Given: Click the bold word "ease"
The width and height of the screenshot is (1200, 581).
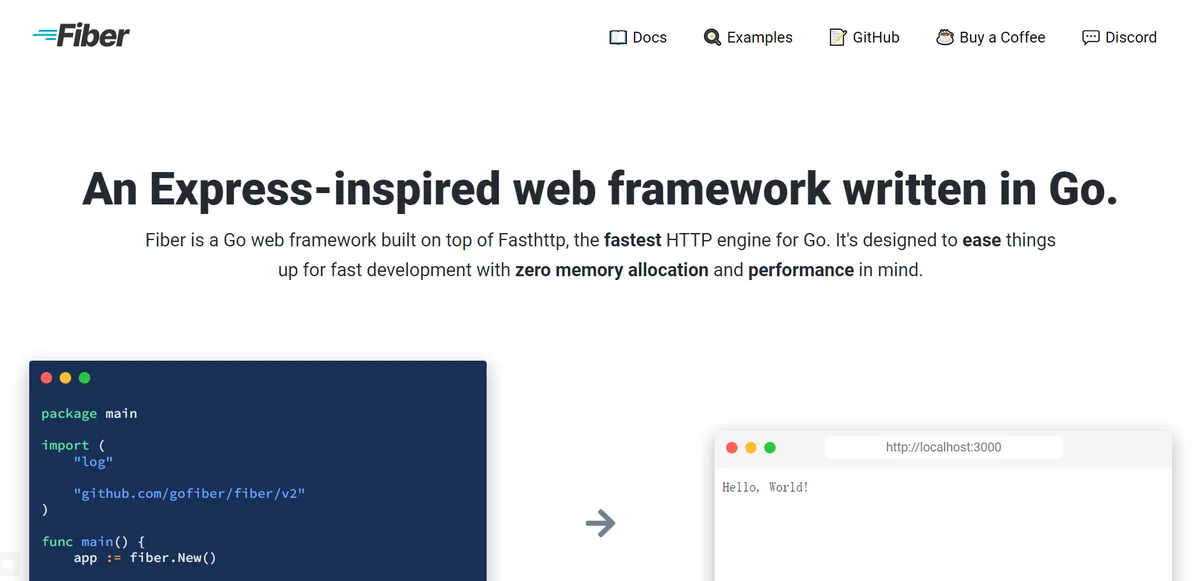Looking at the screenshot, I should click(982, 240).
